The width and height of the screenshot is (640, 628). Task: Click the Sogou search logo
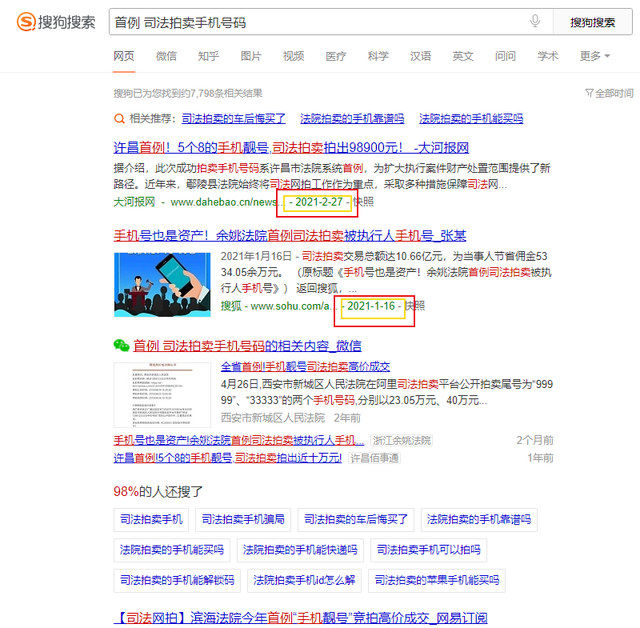pos(57,22)
